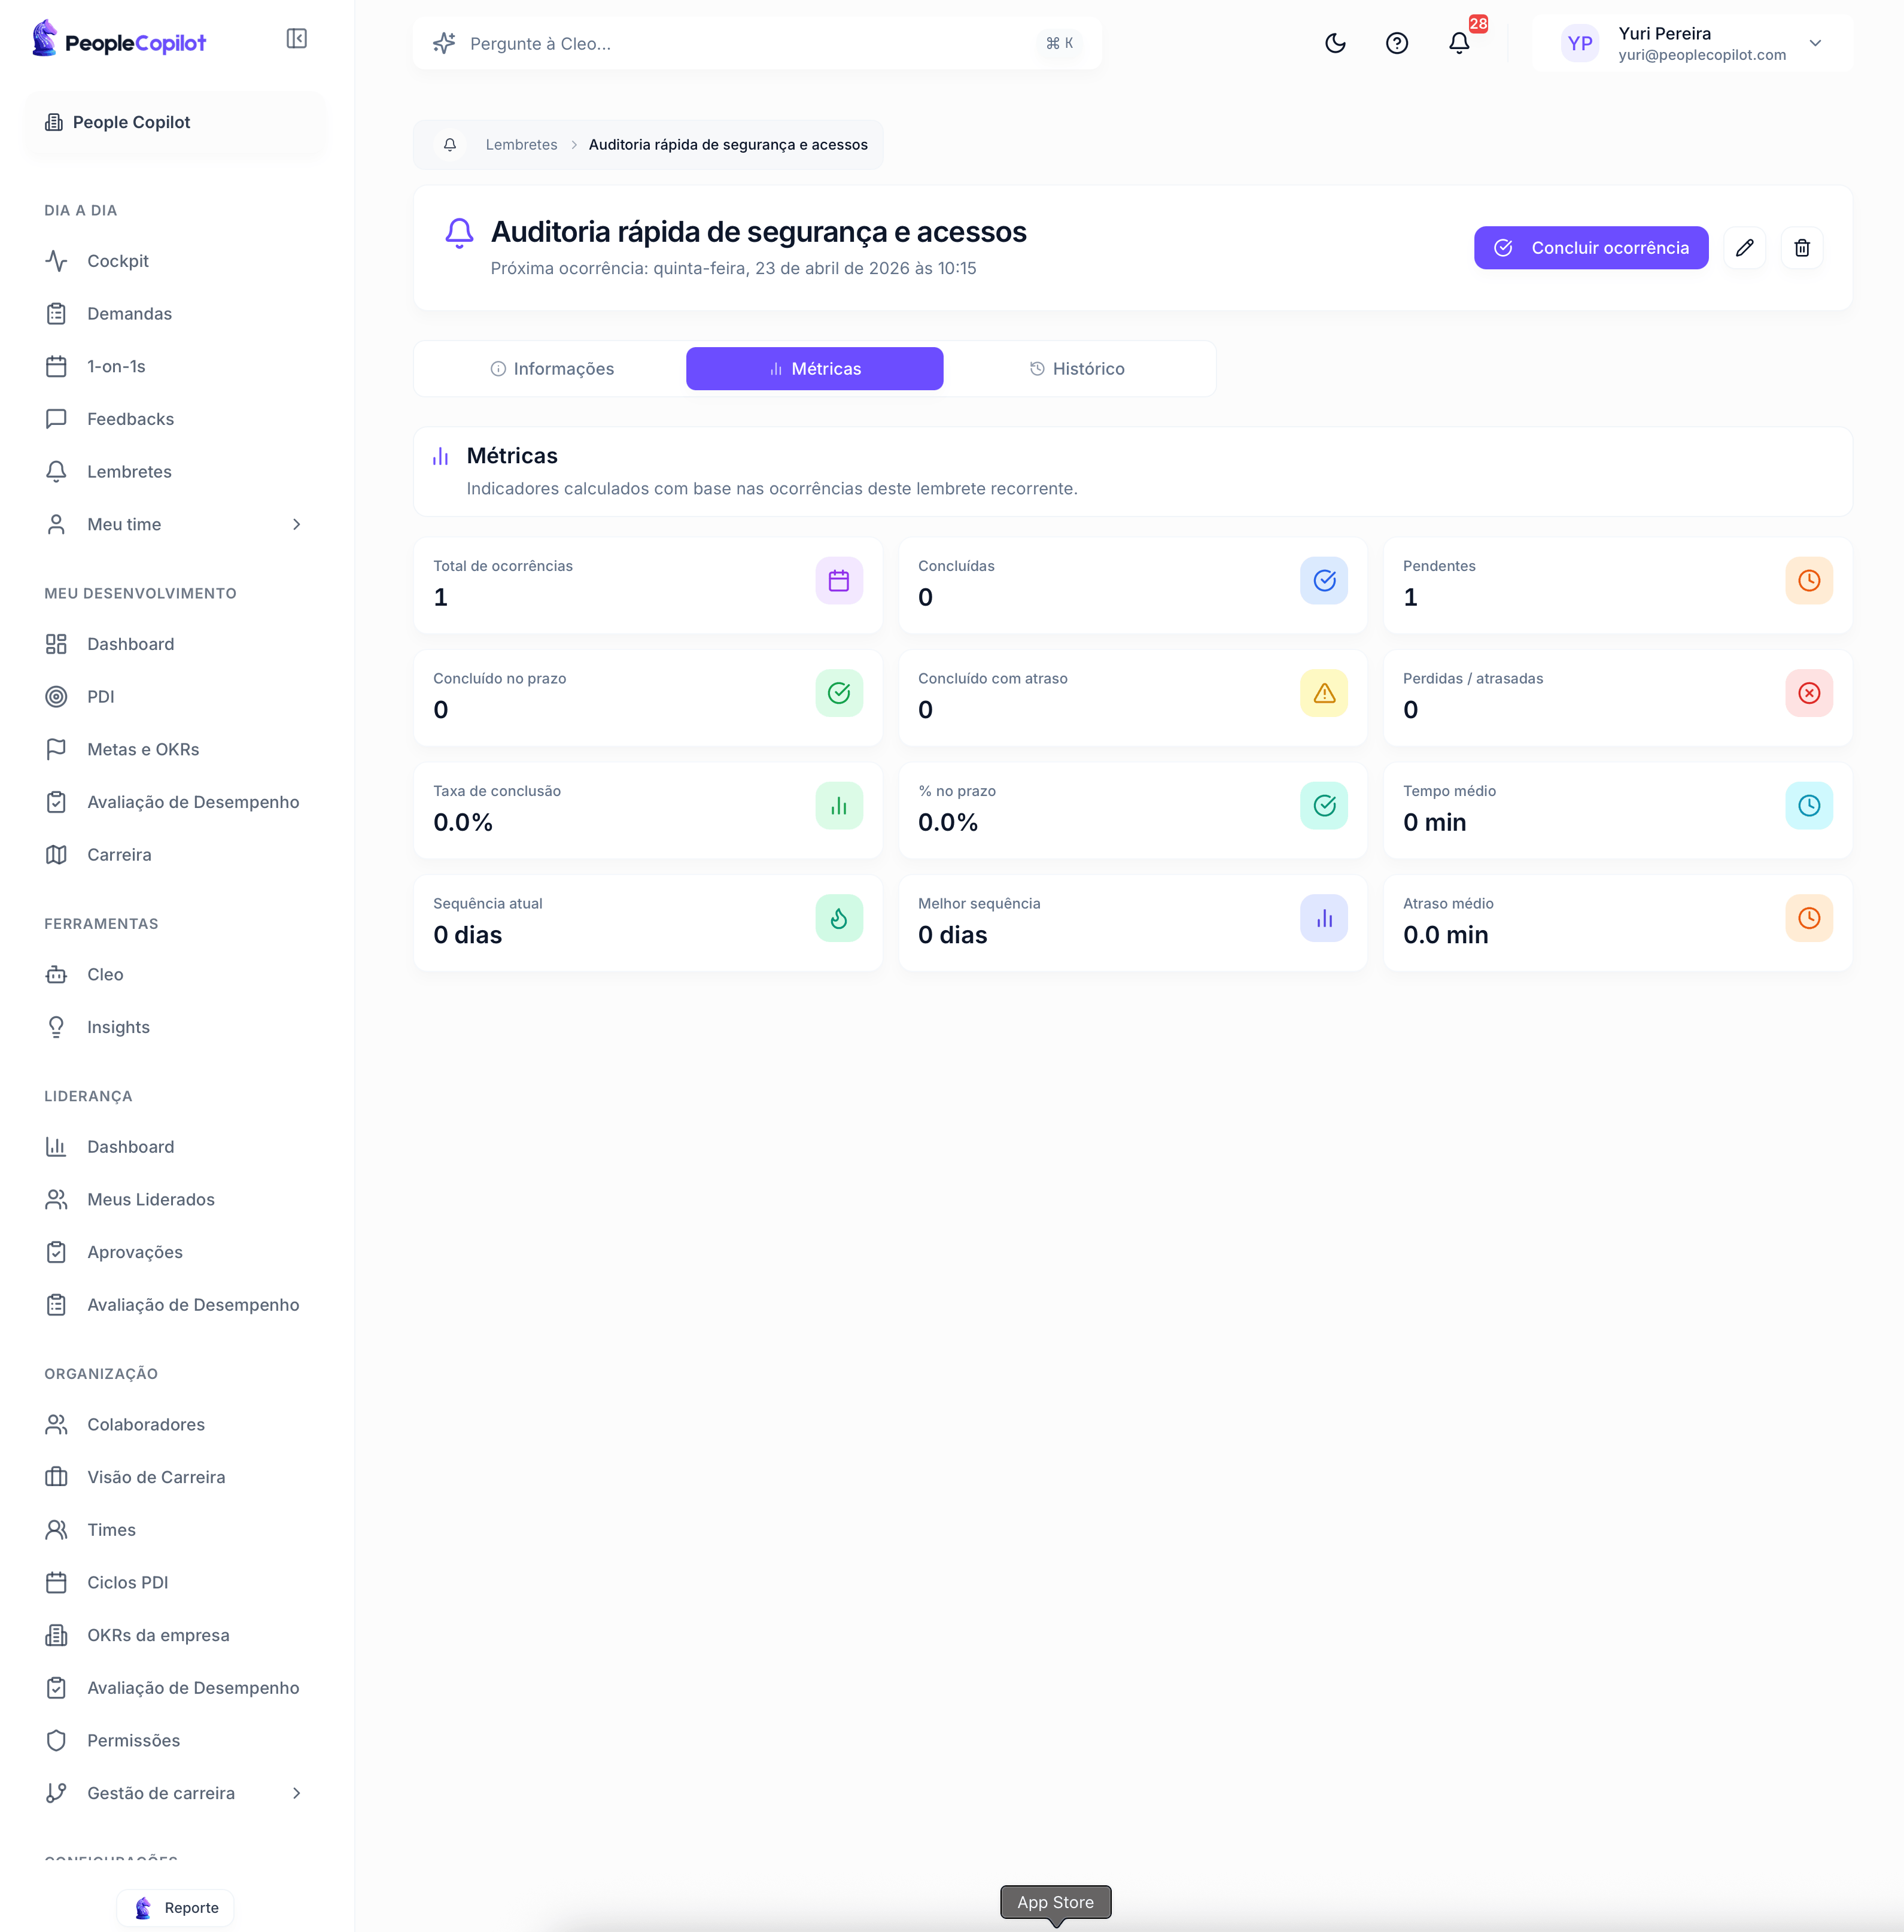Click the OKRs da empresa building icon
This screenshot has width=1904, height=1932.
56,1636
